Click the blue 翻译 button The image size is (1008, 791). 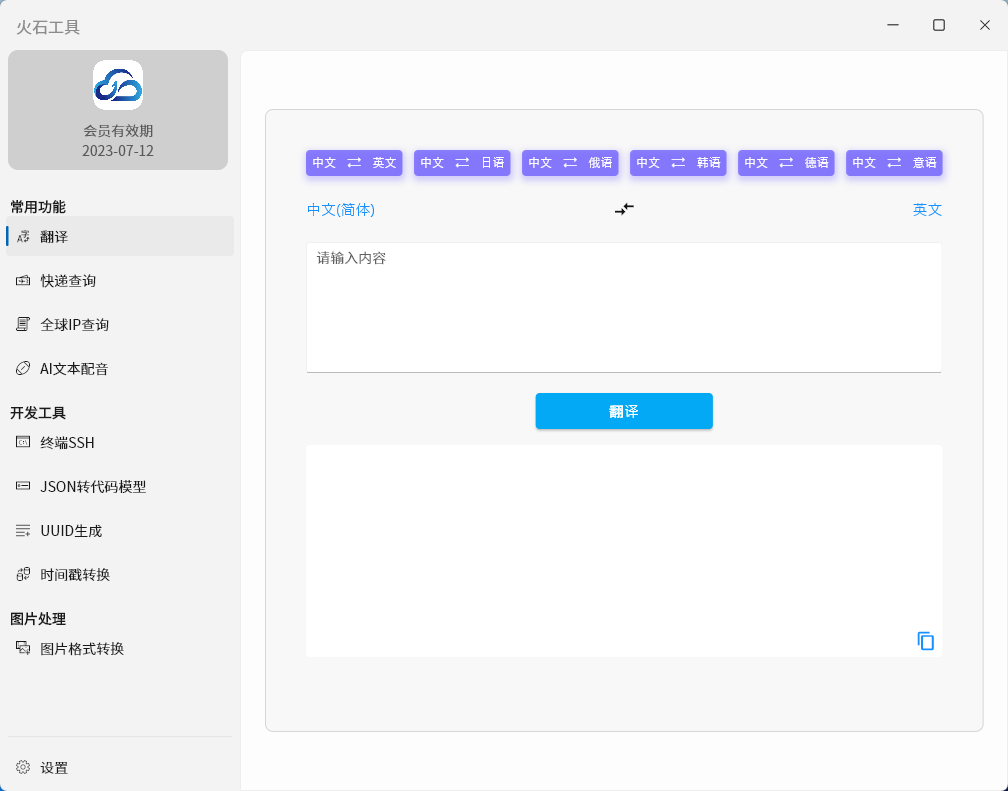pos(624,411)
